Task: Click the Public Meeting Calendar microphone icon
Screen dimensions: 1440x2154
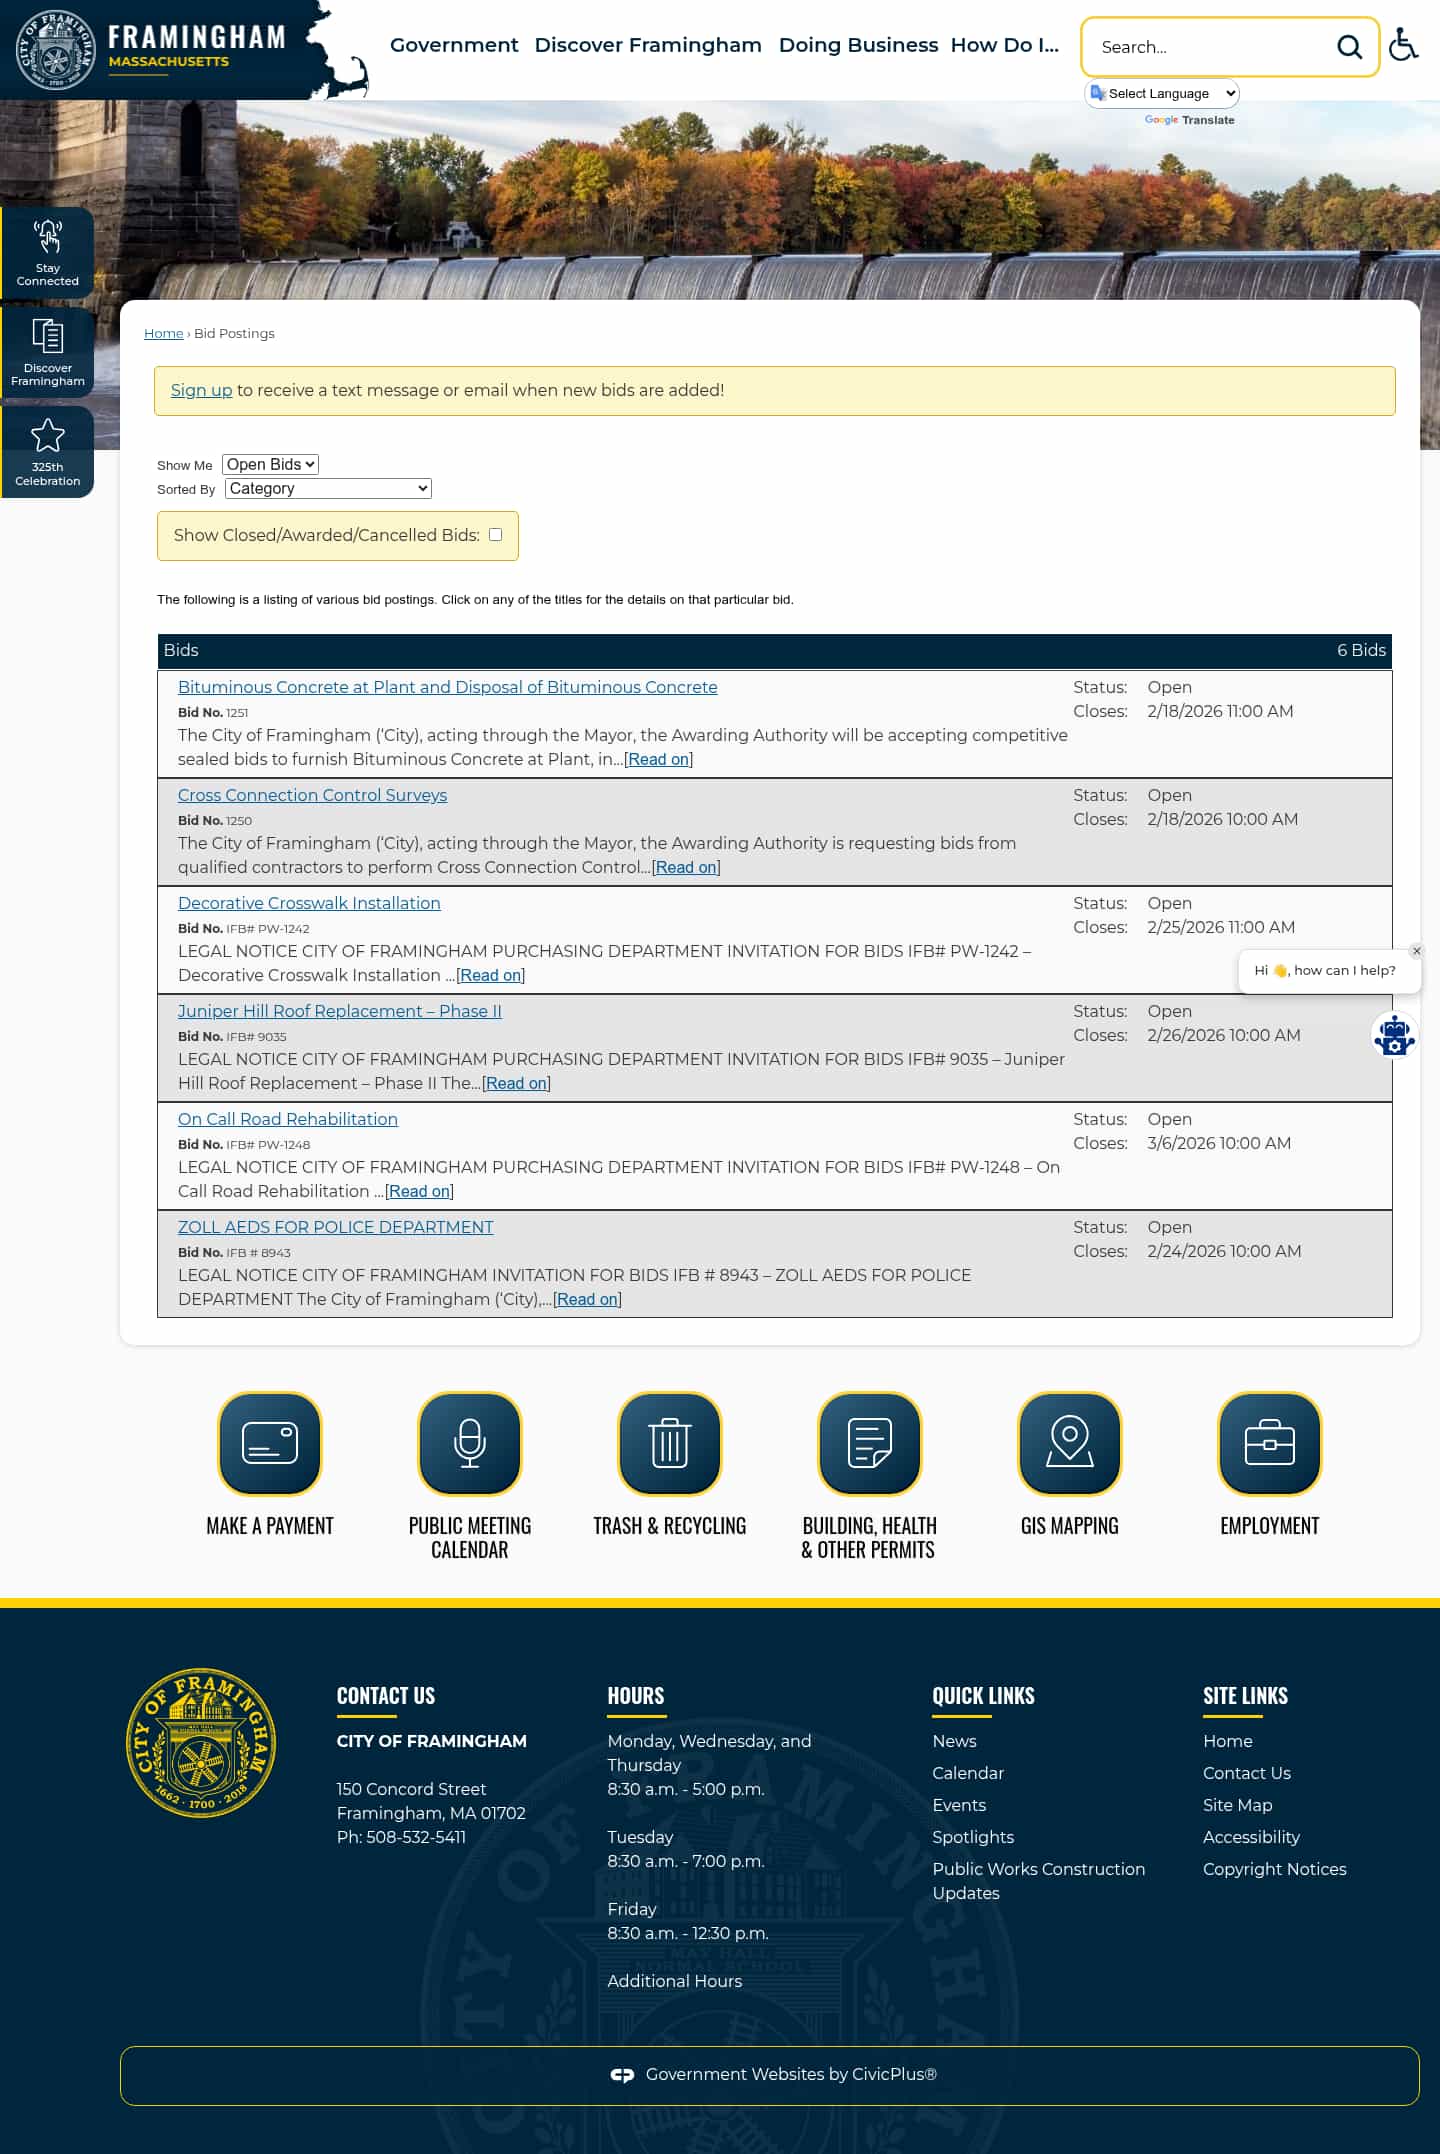Action: (x=470, y=1443)
